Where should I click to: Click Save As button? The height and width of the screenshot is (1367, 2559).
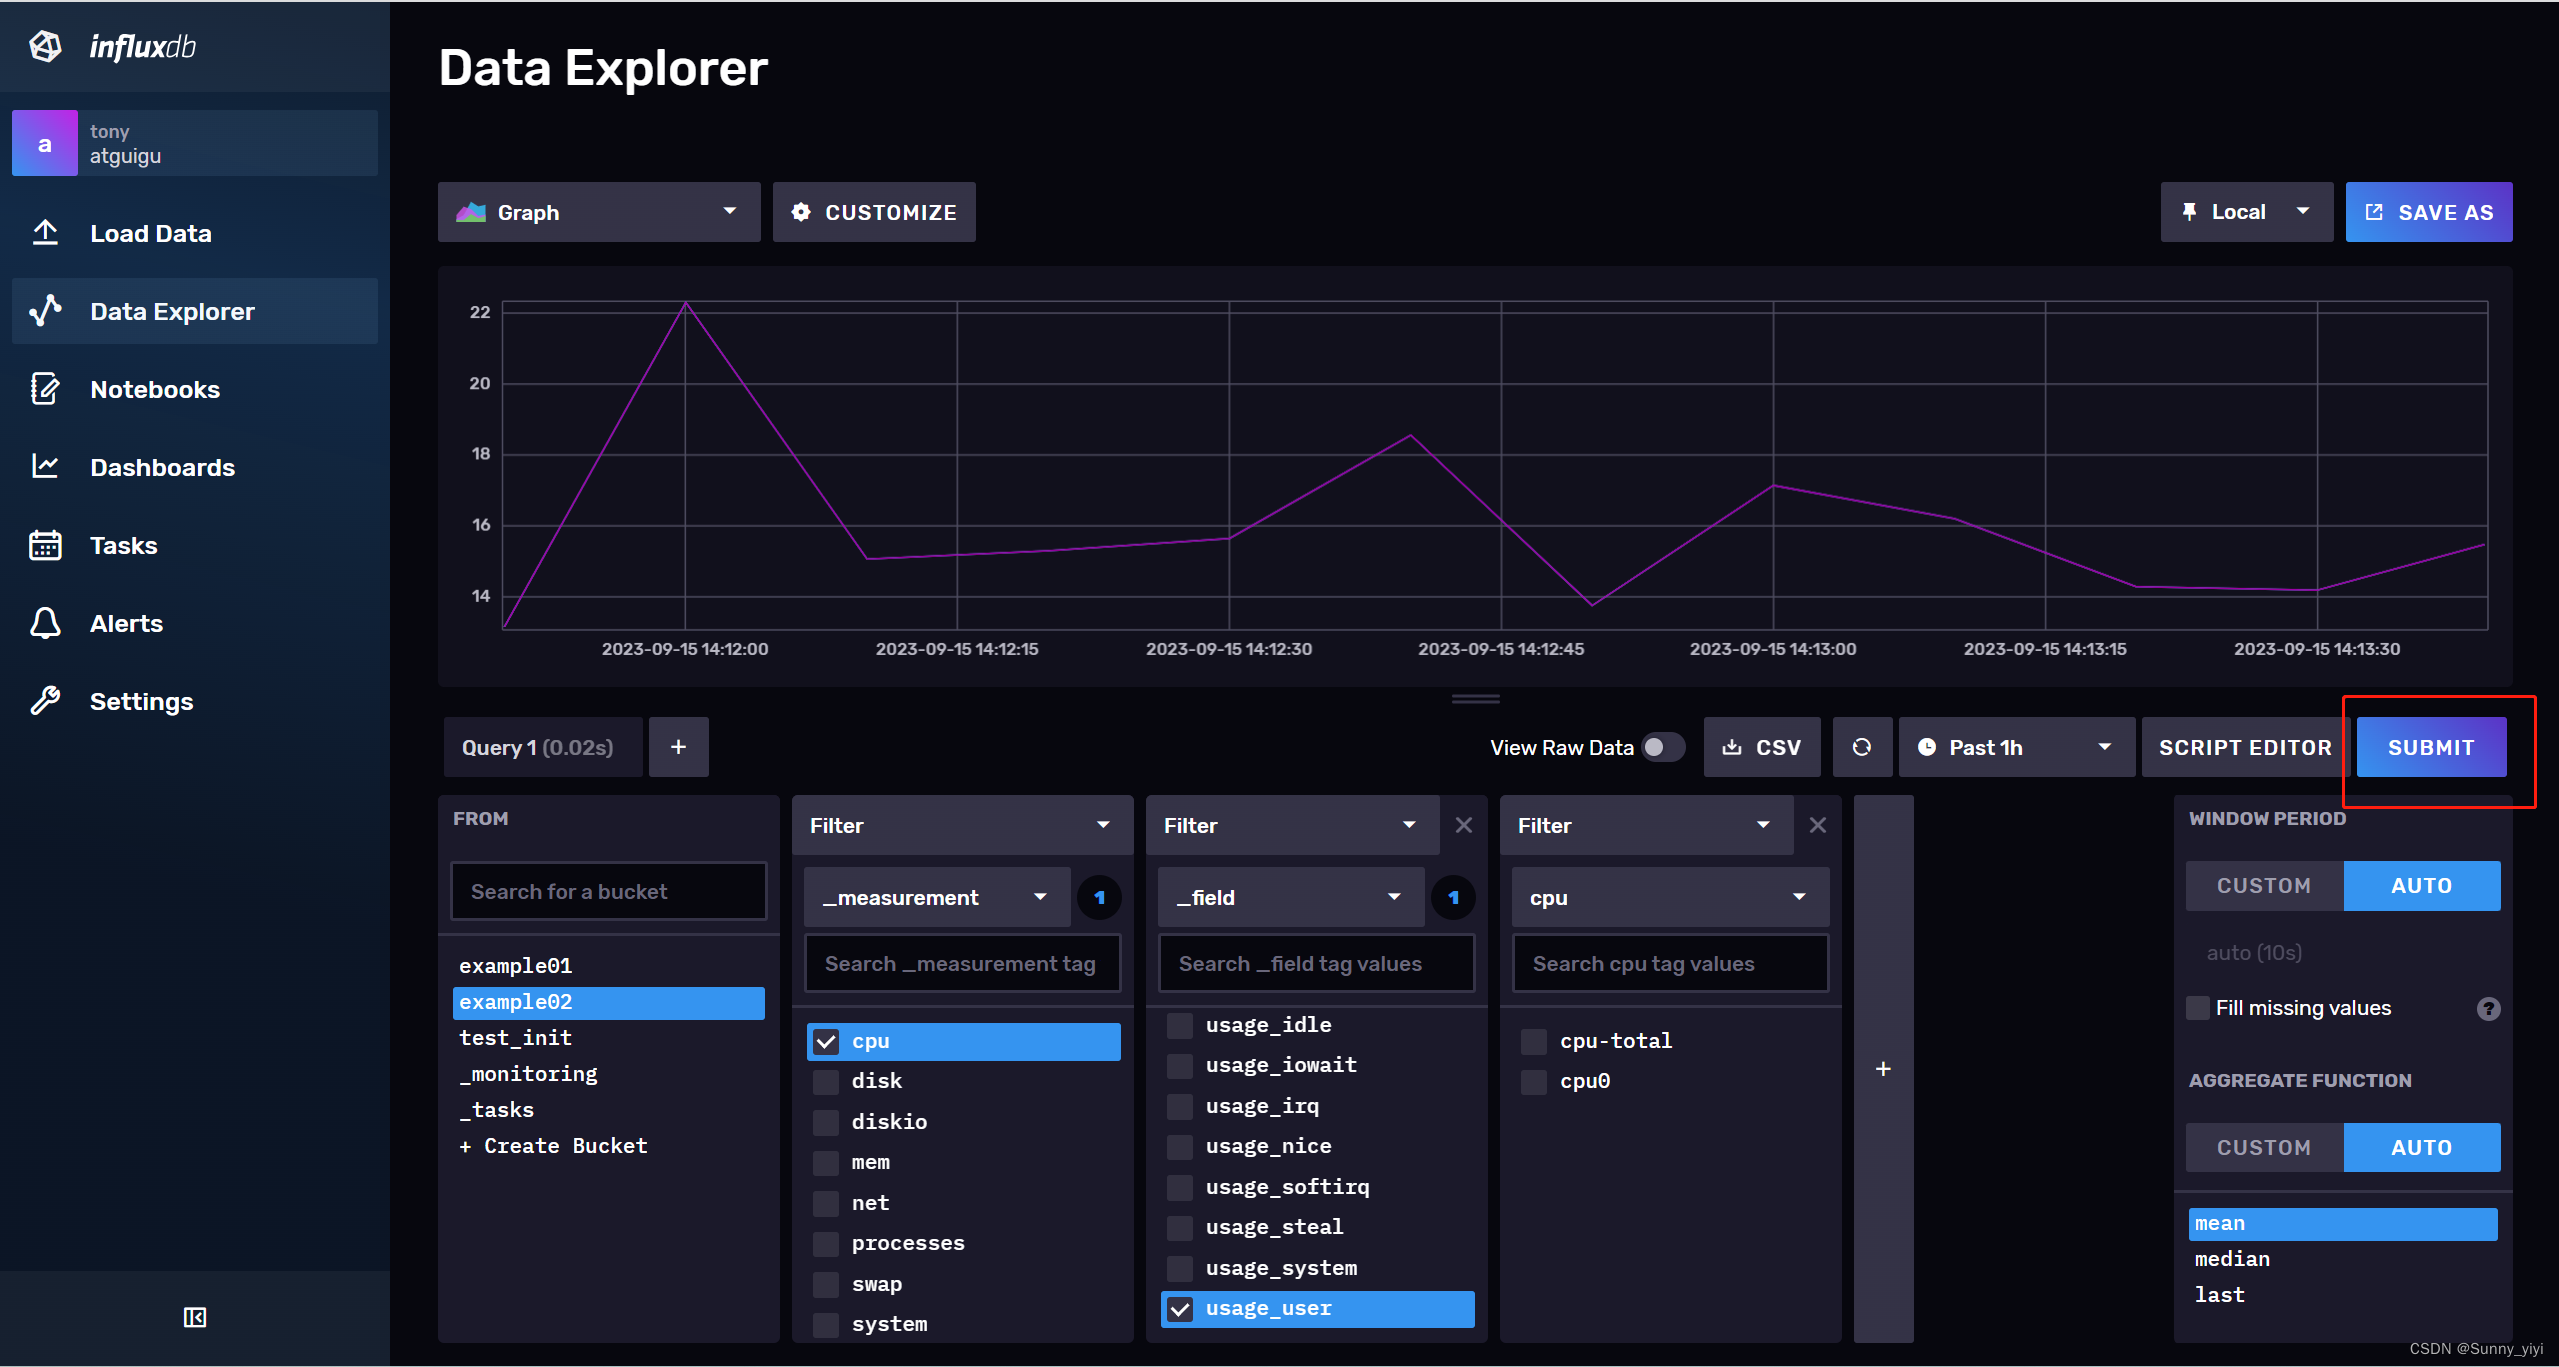click(2429, 212)
